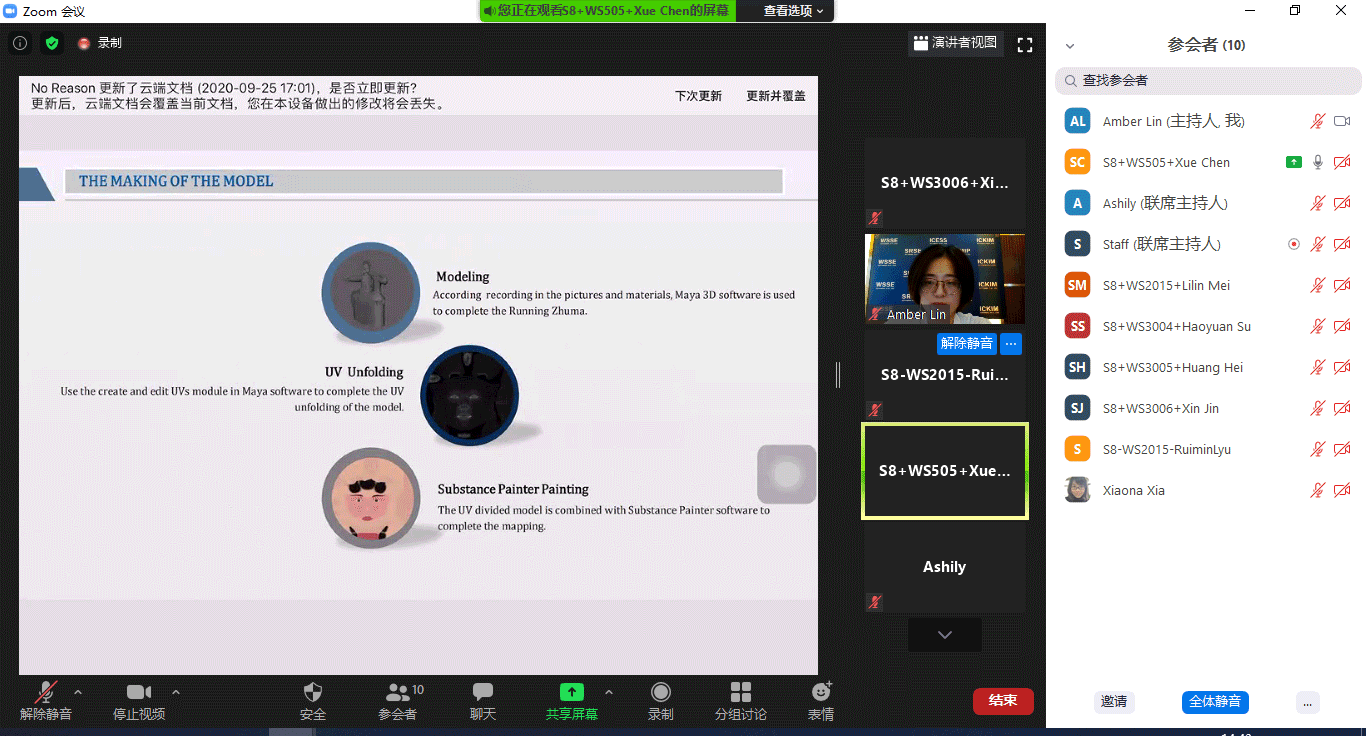Click Xue Chen green sharing indicator

click(1294, 162)
